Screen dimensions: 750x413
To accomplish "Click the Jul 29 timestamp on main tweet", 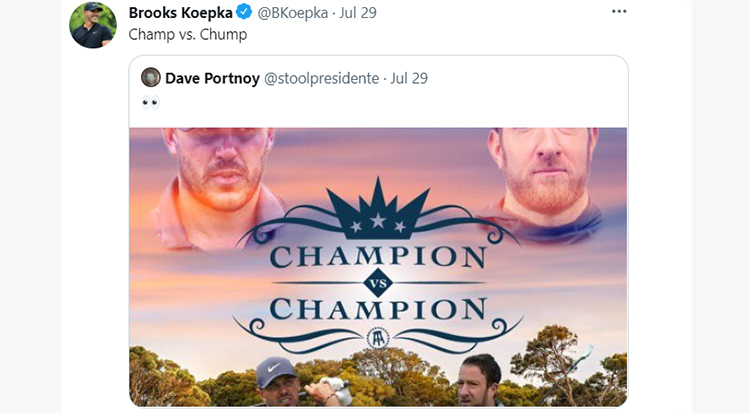I will click(358, 12).
